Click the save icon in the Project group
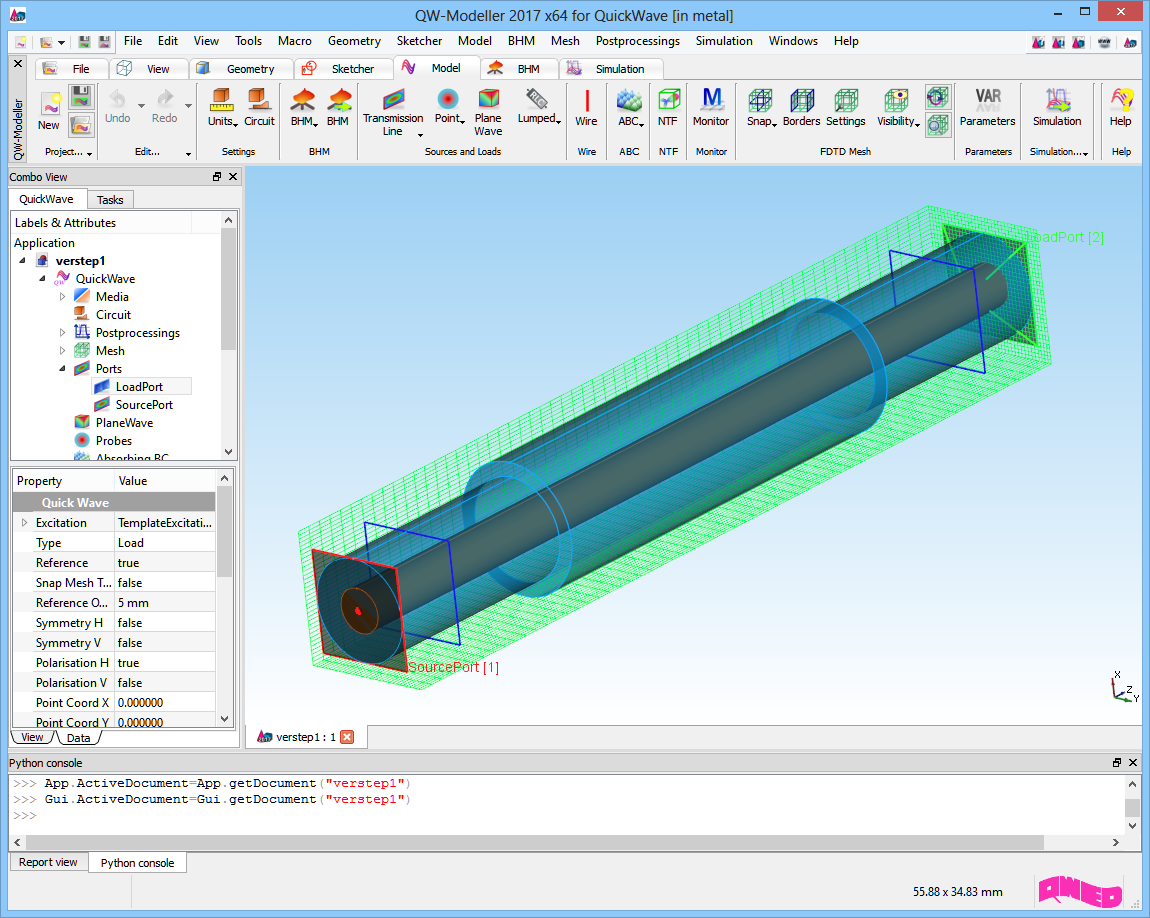This screenshot has height=918, width=1150. (x=81, y=97)
